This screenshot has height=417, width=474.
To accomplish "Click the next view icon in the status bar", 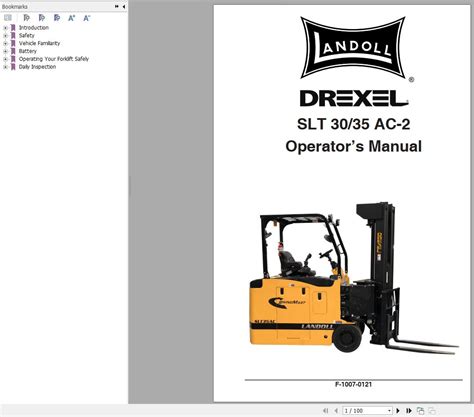I will (x=432, y=411).
